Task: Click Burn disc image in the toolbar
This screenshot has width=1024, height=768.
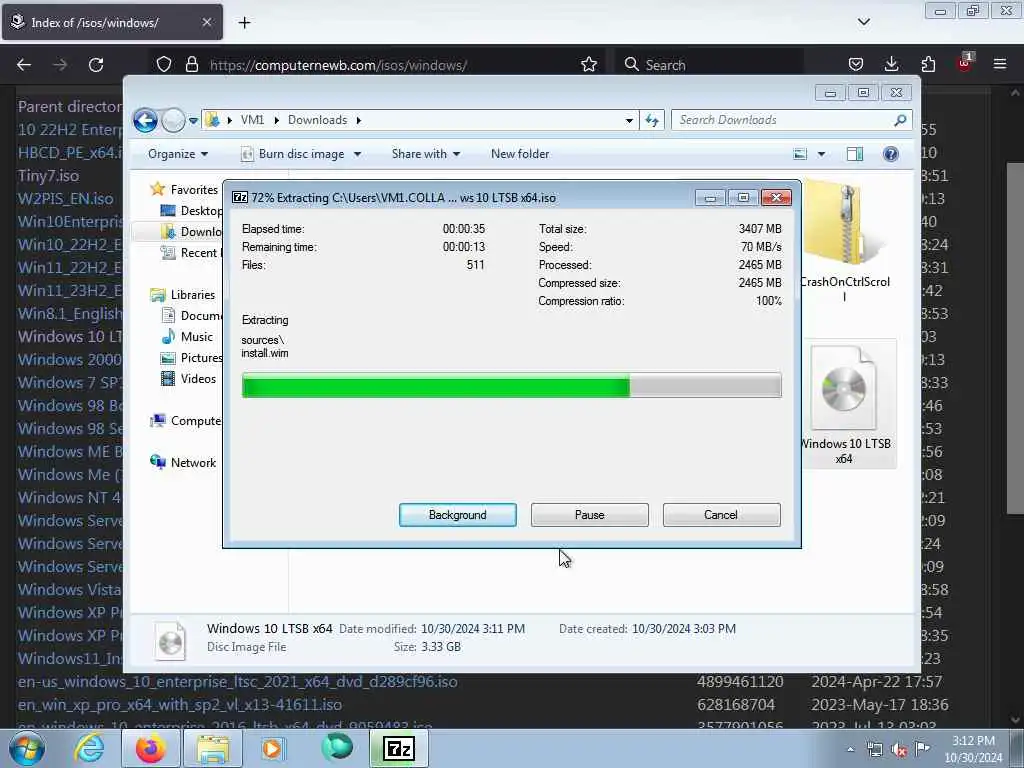Action: [x=293, y=154]
